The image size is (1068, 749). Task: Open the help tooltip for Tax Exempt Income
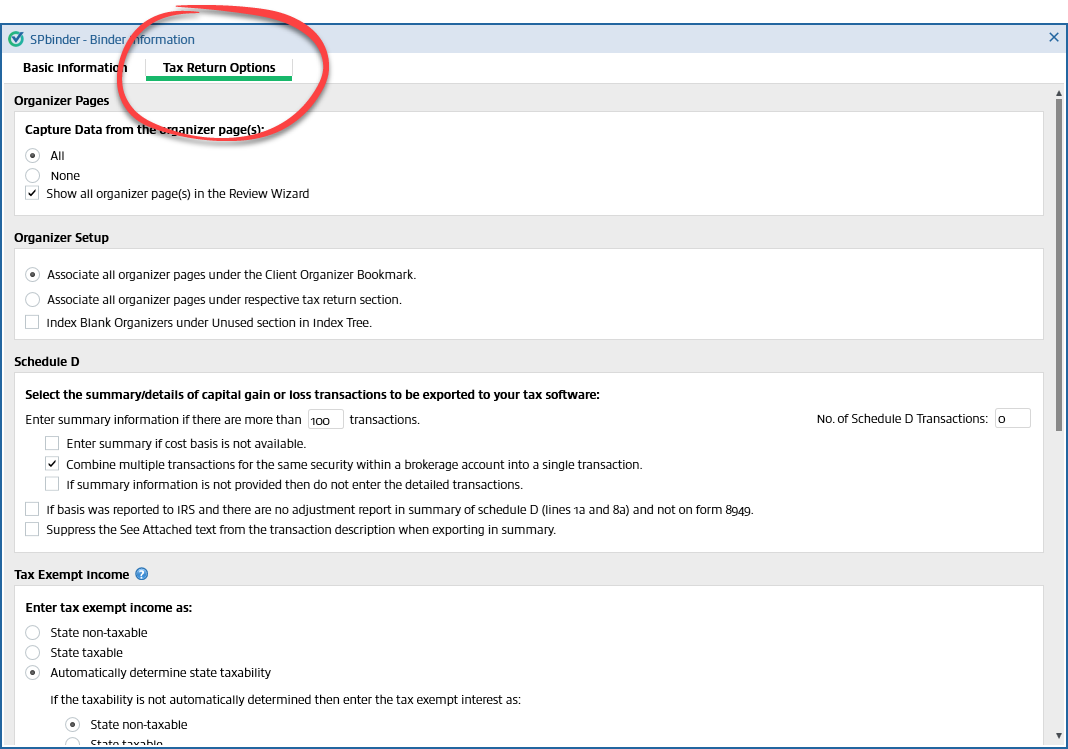coord(140,574)
